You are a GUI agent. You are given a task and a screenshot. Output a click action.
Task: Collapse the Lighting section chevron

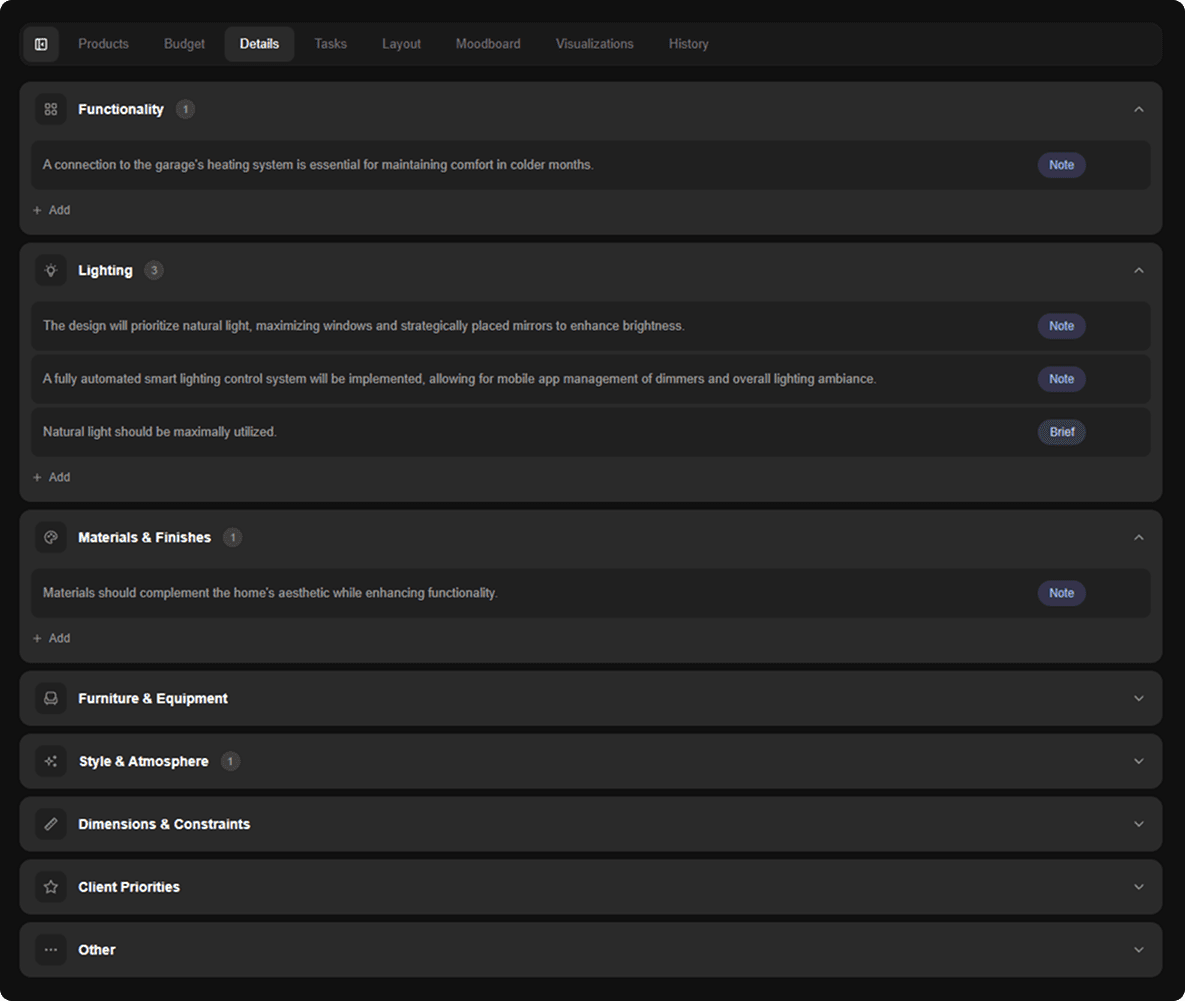pyautogui.click(x=1138, y=270)
